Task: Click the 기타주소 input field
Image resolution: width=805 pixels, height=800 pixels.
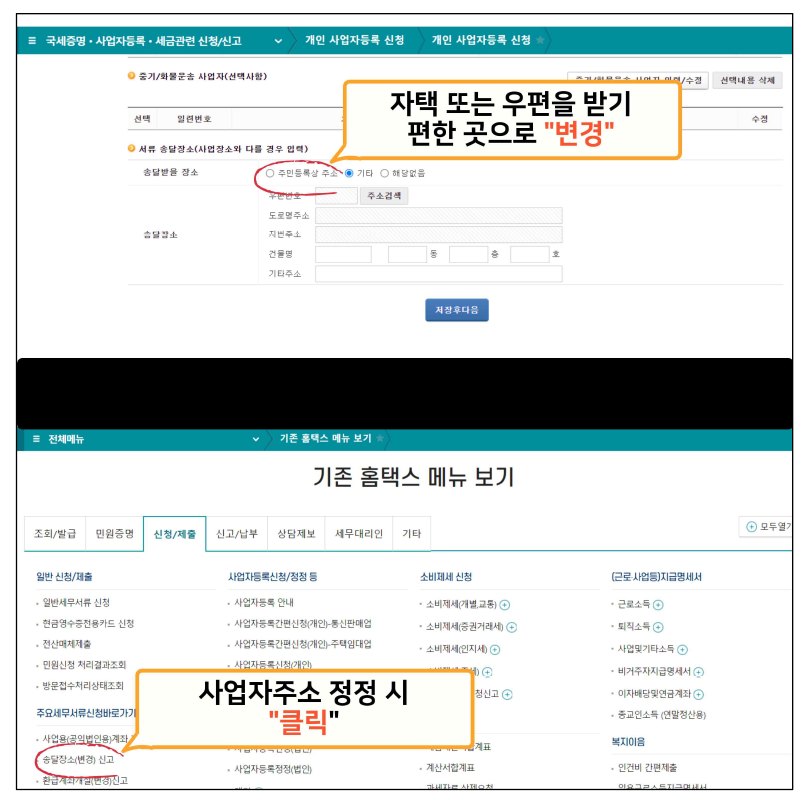Action: point(438,274)
